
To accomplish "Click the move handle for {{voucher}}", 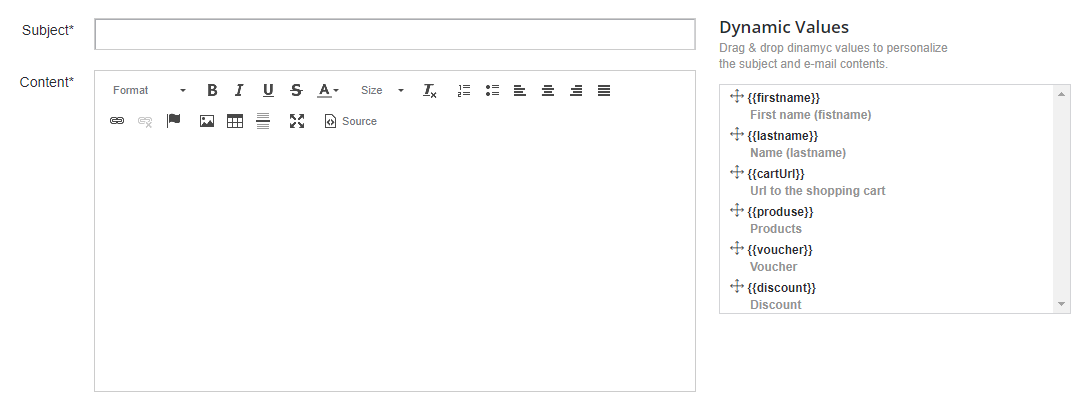I will pos(737,248).
